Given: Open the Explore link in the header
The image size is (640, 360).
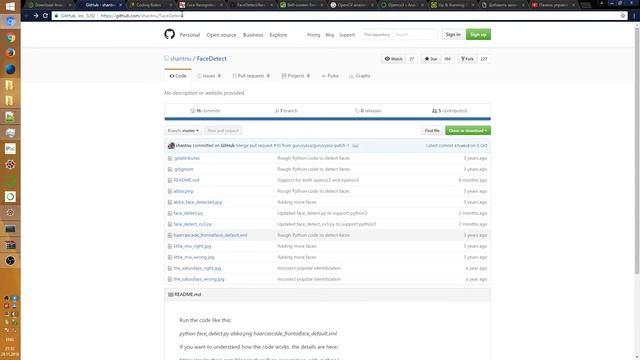Looking at the screenshot, I should pyautogui.click(x=278, y=35).
